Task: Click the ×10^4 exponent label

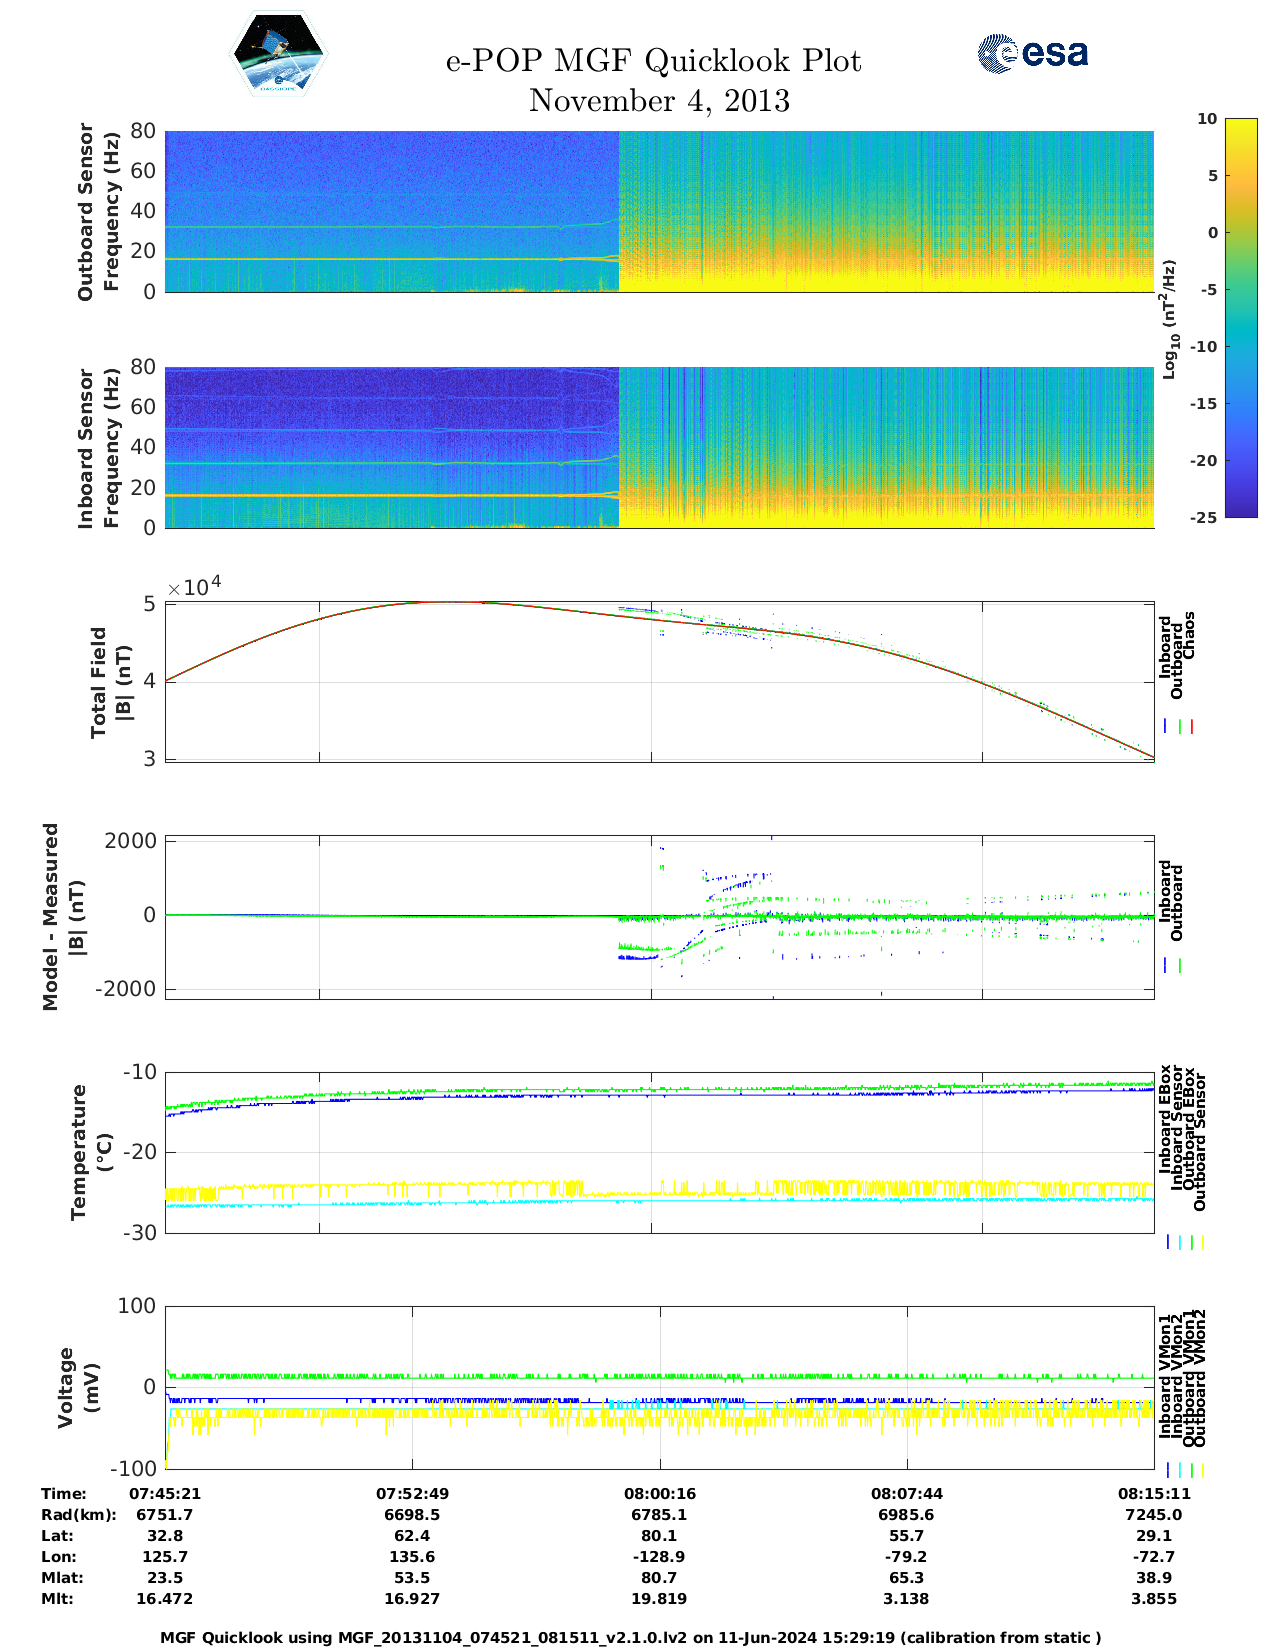Action: (194, 587)
